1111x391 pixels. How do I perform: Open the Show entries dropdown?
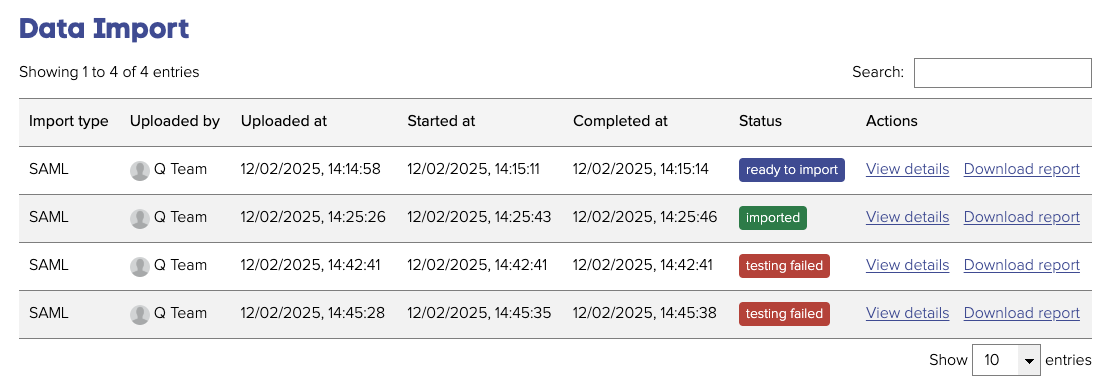(x=1006, y=360)
